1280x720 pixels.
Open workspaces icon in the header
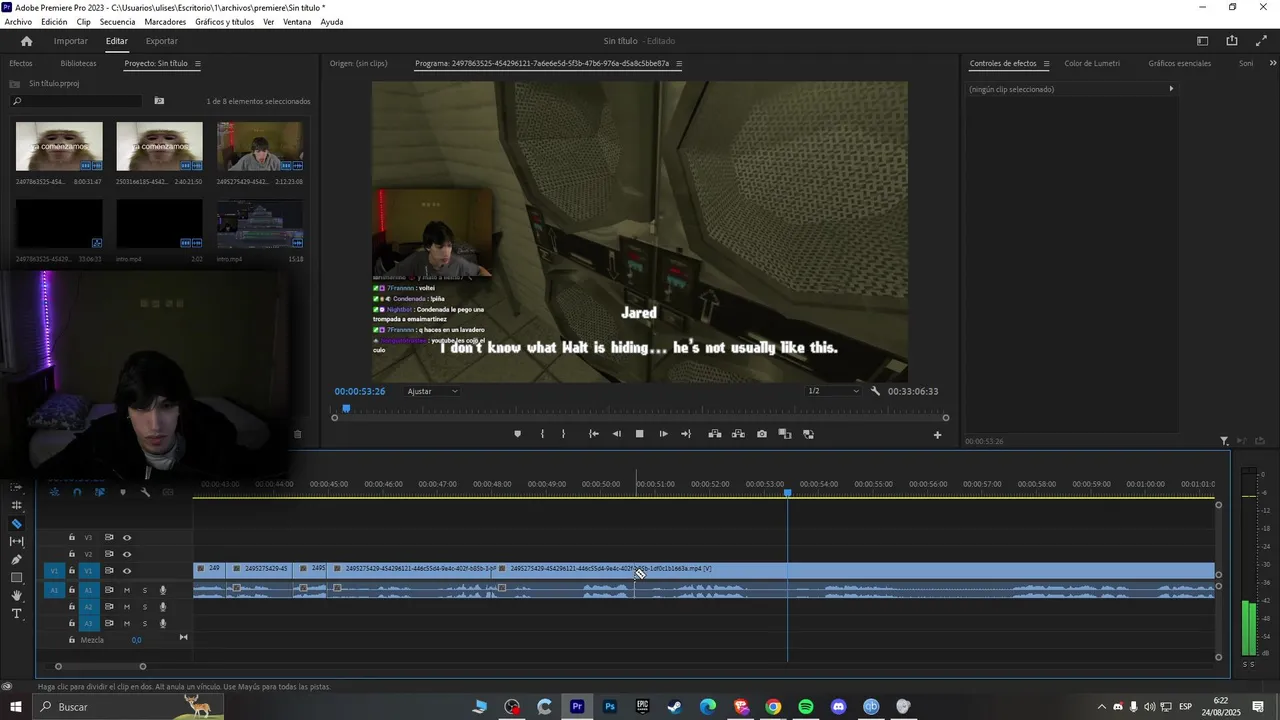1202,41
